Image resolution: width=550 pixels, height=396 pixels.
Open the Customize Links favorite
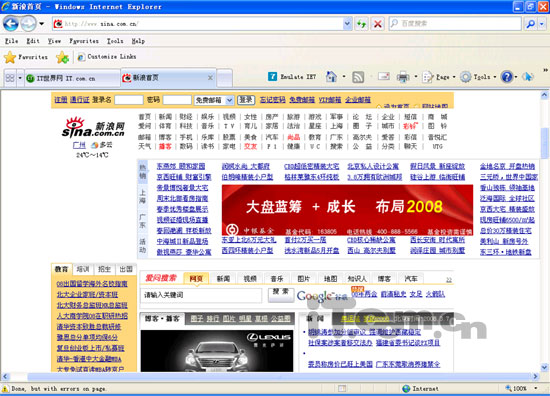pyautogui.click(x=107, y=56)
